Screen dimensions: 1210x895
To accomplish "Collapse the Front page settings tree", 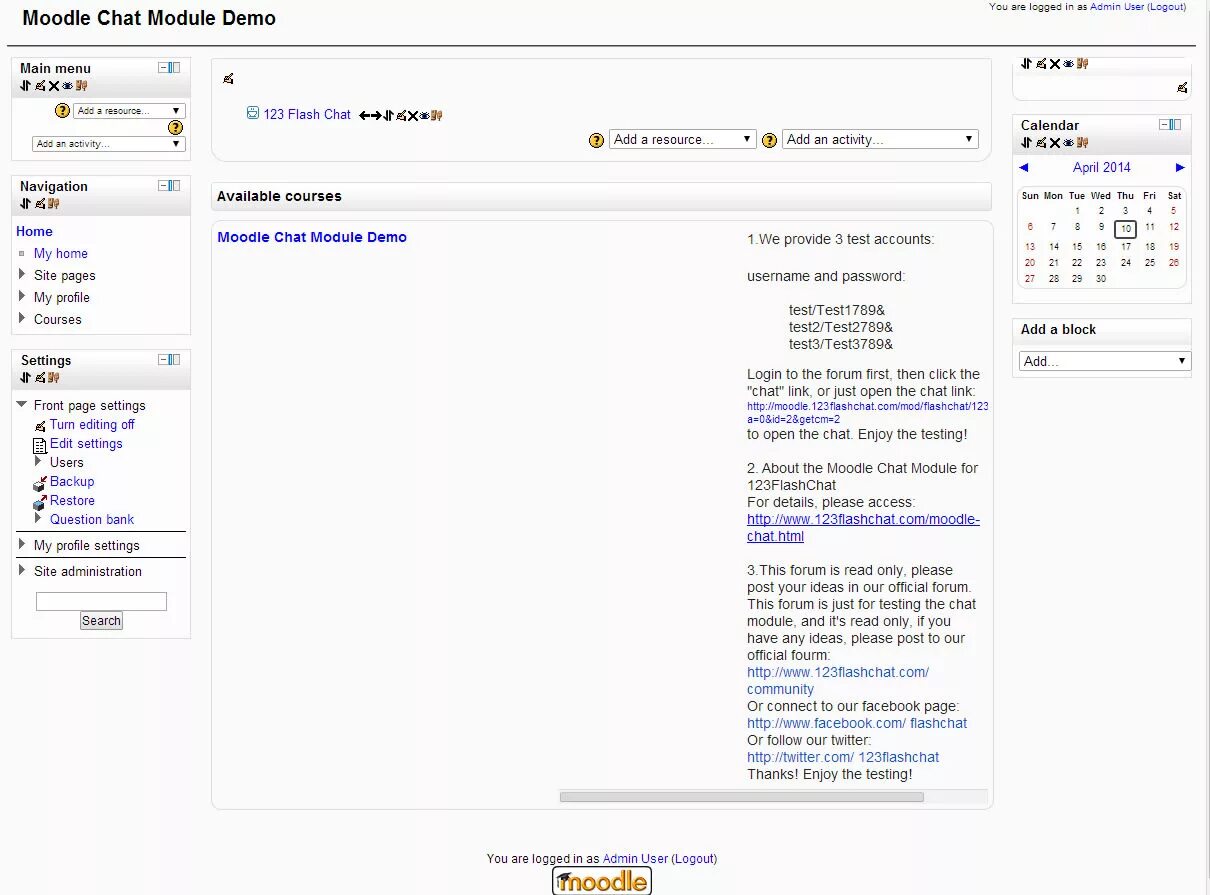I will tap(22, 405).
